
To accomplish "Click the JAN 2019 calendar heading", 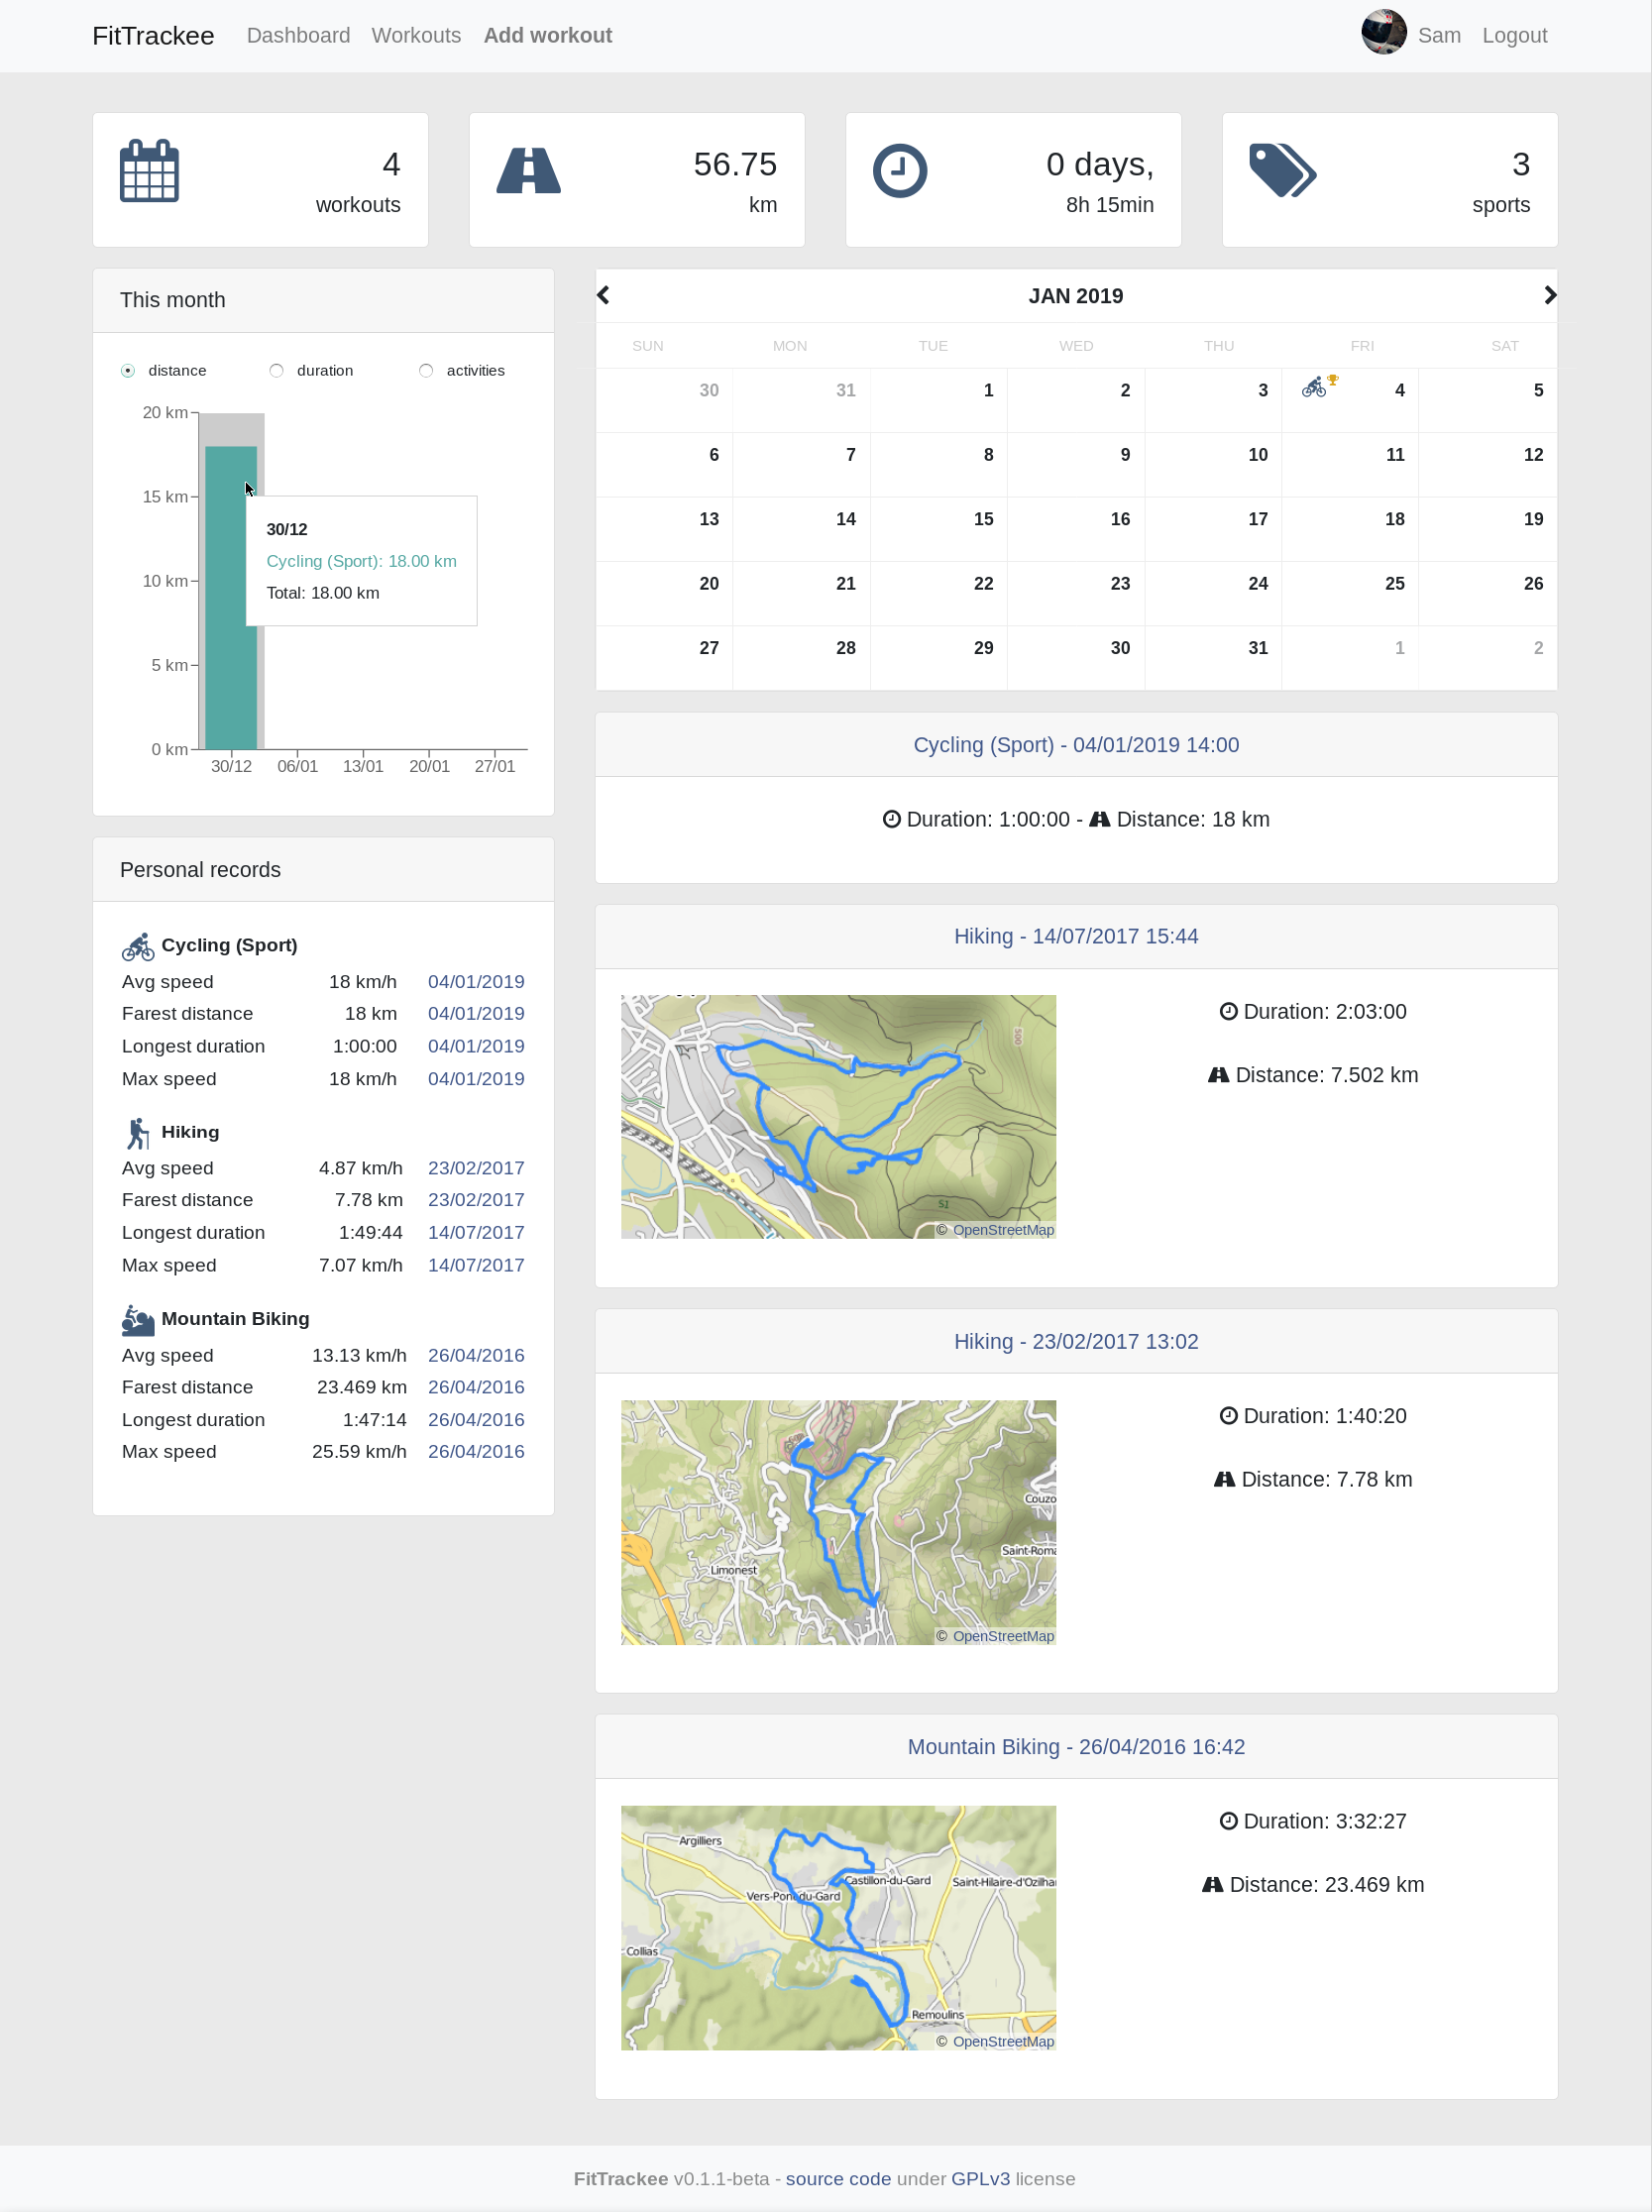I will [1075, 296].
